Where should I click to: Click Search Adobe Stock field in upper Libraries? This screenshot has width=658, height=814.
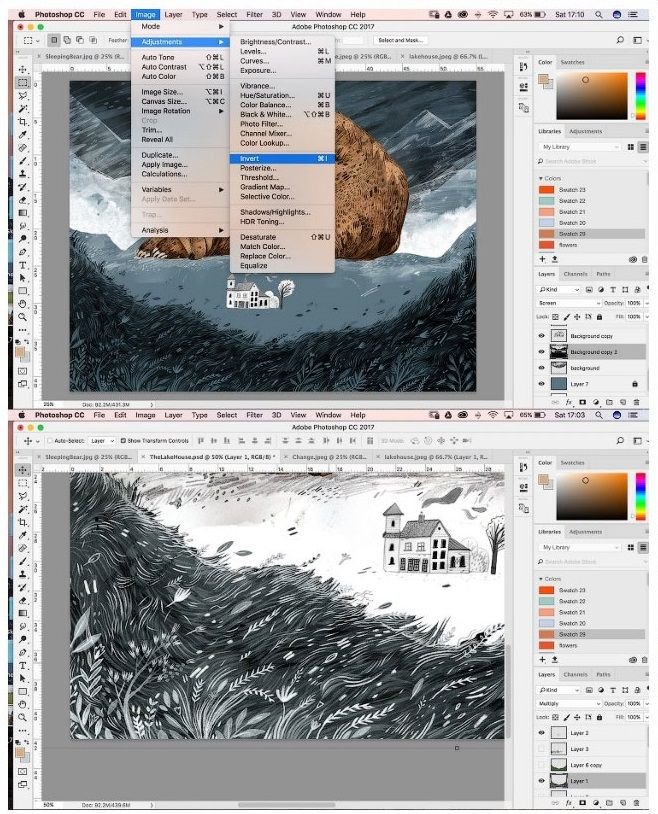point(592,161)
